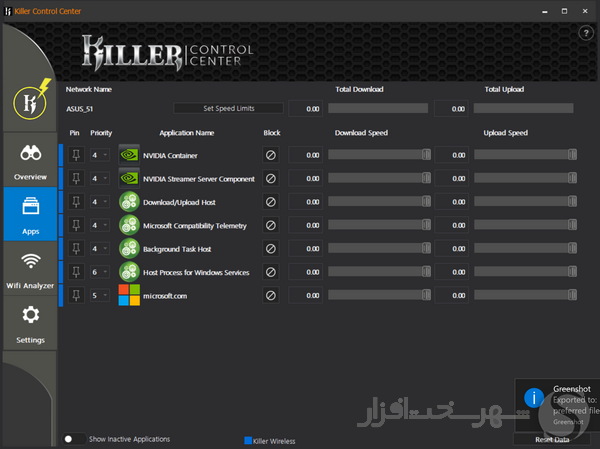Block Background Task Host traffic

point(271,248)
